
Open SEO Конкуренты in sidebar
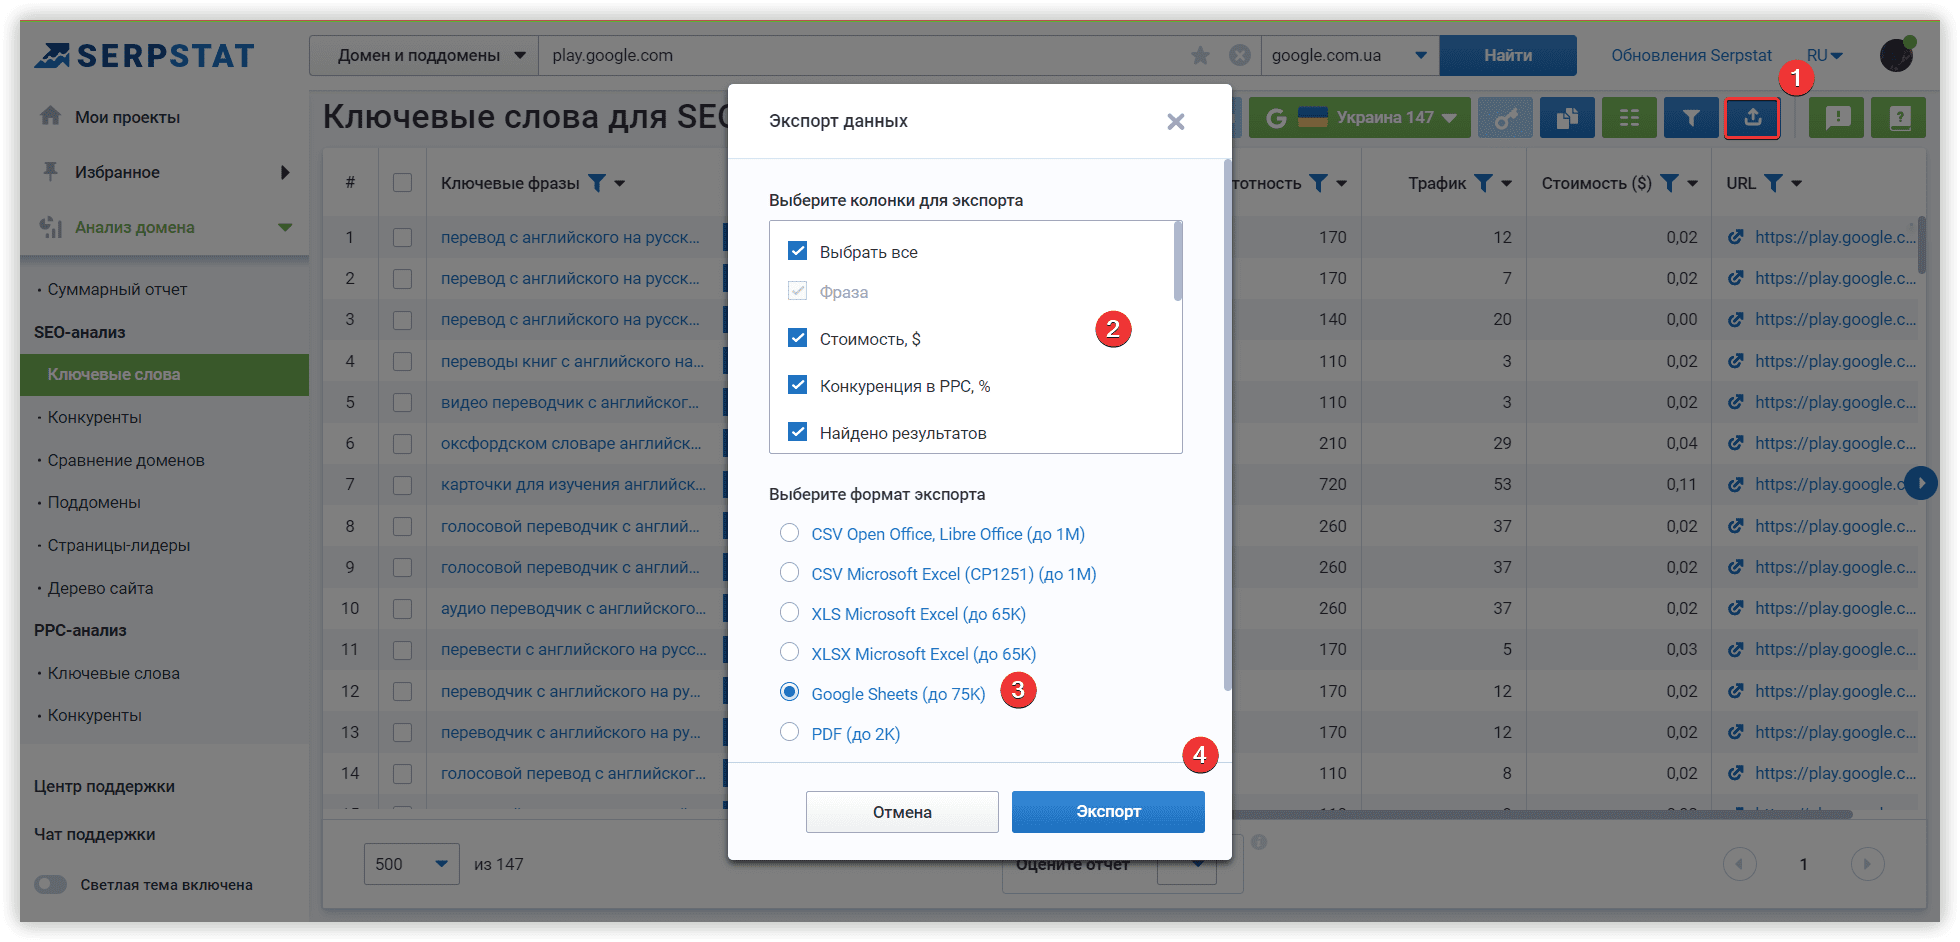(x=94, y=417)
